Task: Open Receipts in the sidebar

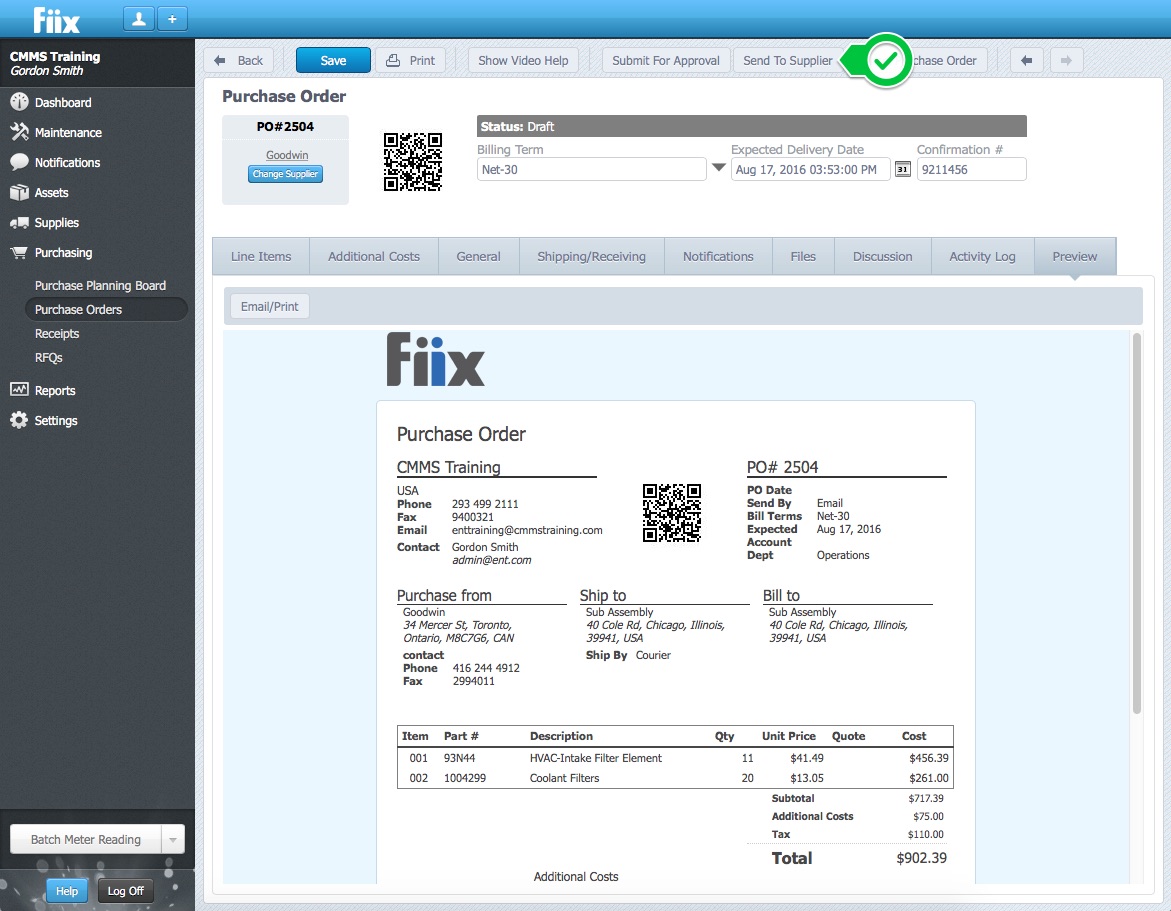Action: pyautogui.click(x=57, y=334)
